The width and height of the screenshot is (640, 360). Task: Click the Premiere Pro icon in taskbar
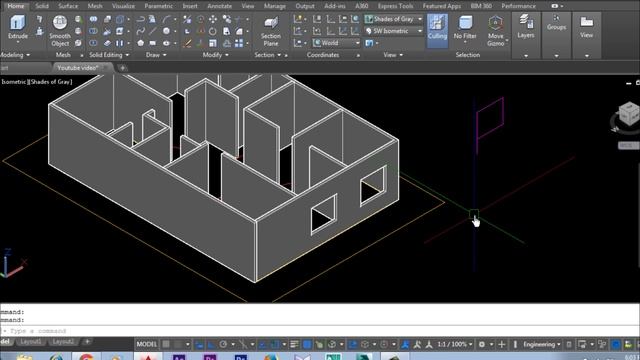[x=210, y=357]
